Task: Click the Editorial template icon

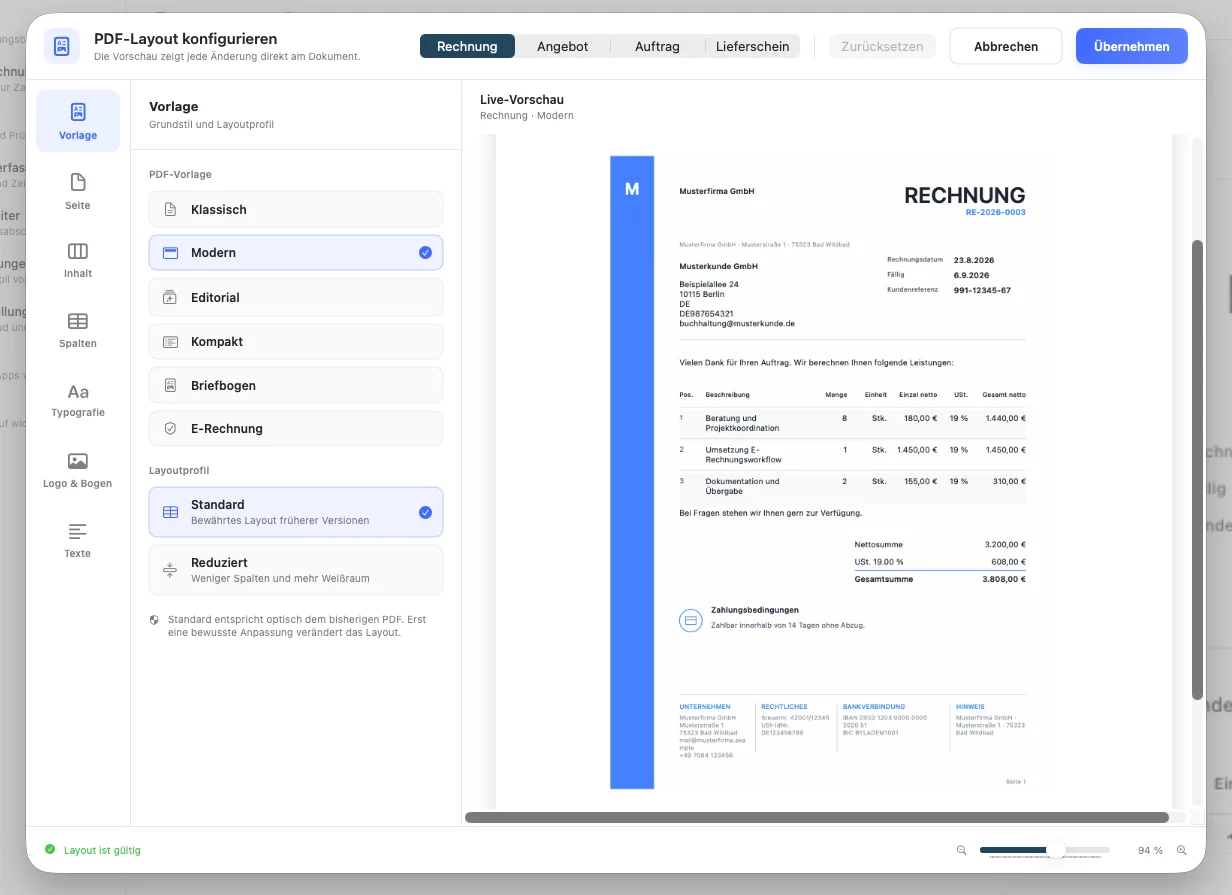Action: coord(170,298)
